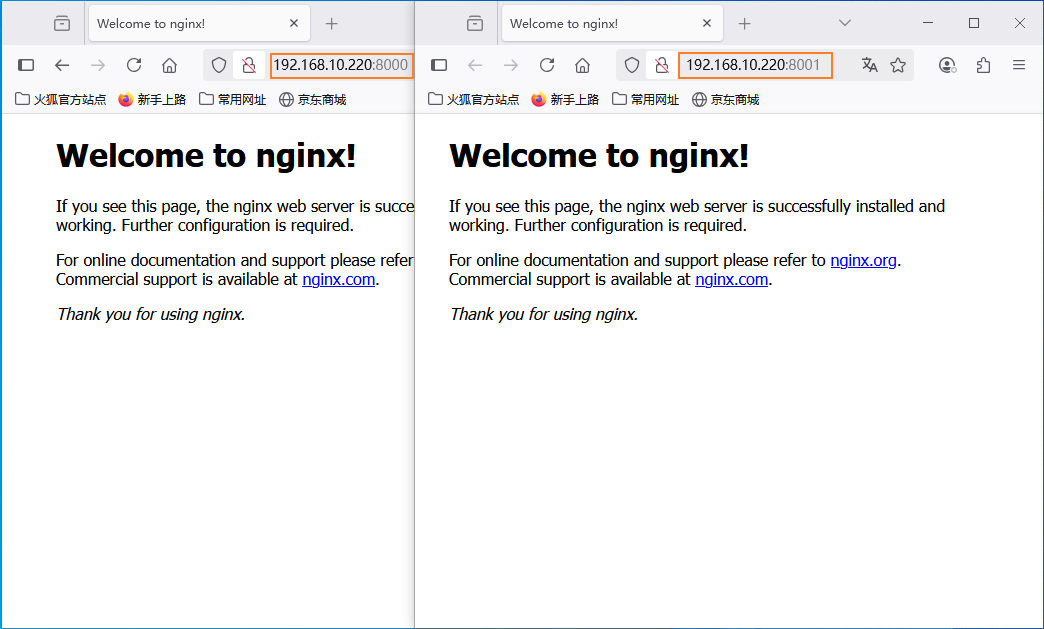This screenshot has width=1044, height=629.
Task: Go forward in the right window
Action: click(511, 65)
